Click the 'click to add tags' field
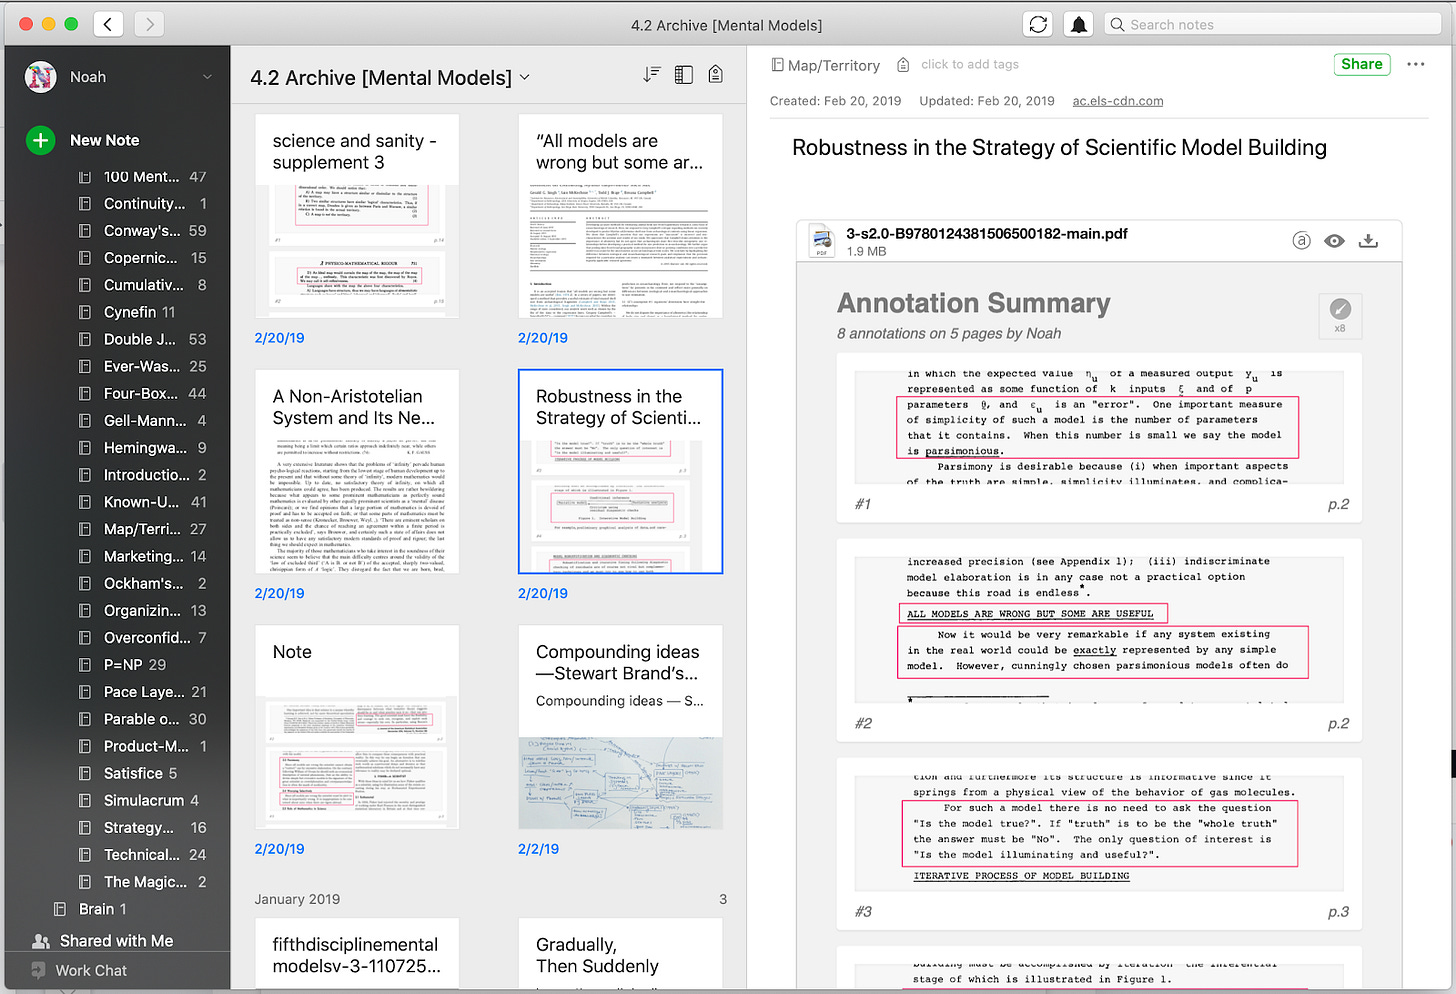The image size is (1456, 994). (970, 65)
